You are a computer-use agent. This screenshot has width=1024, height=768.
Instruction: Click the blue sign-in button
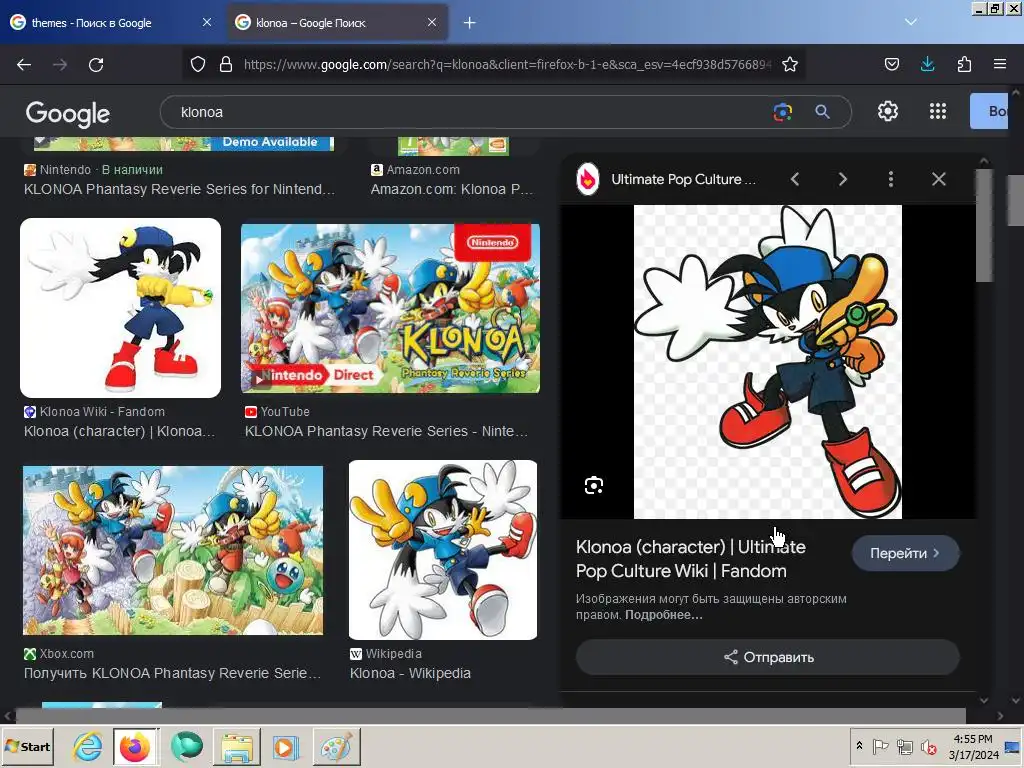(989, 111)
